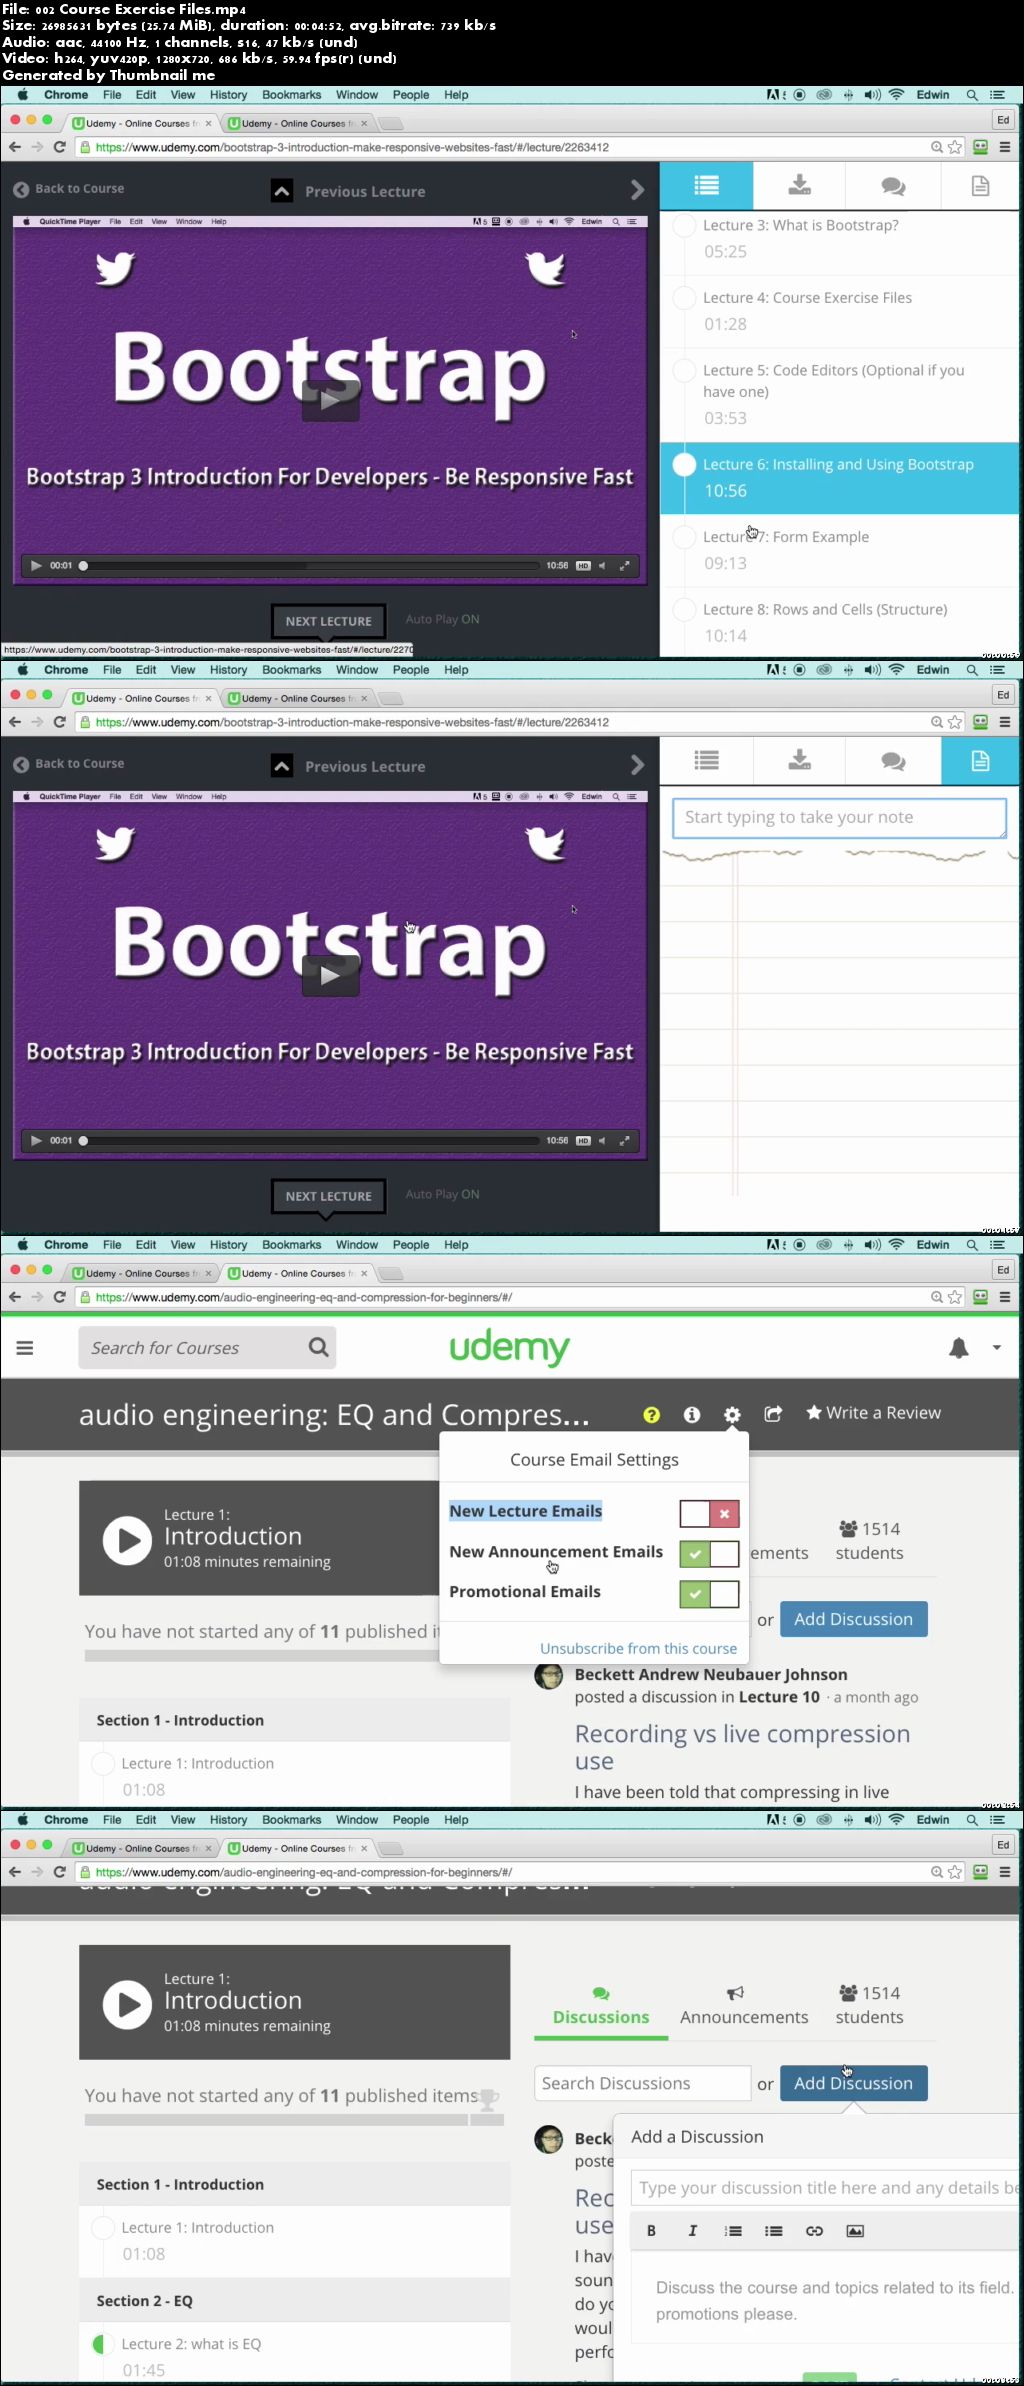Select the highlighted notes tab icon above the note field
The image size is (1024, 2386).
[x=980, y=761]
